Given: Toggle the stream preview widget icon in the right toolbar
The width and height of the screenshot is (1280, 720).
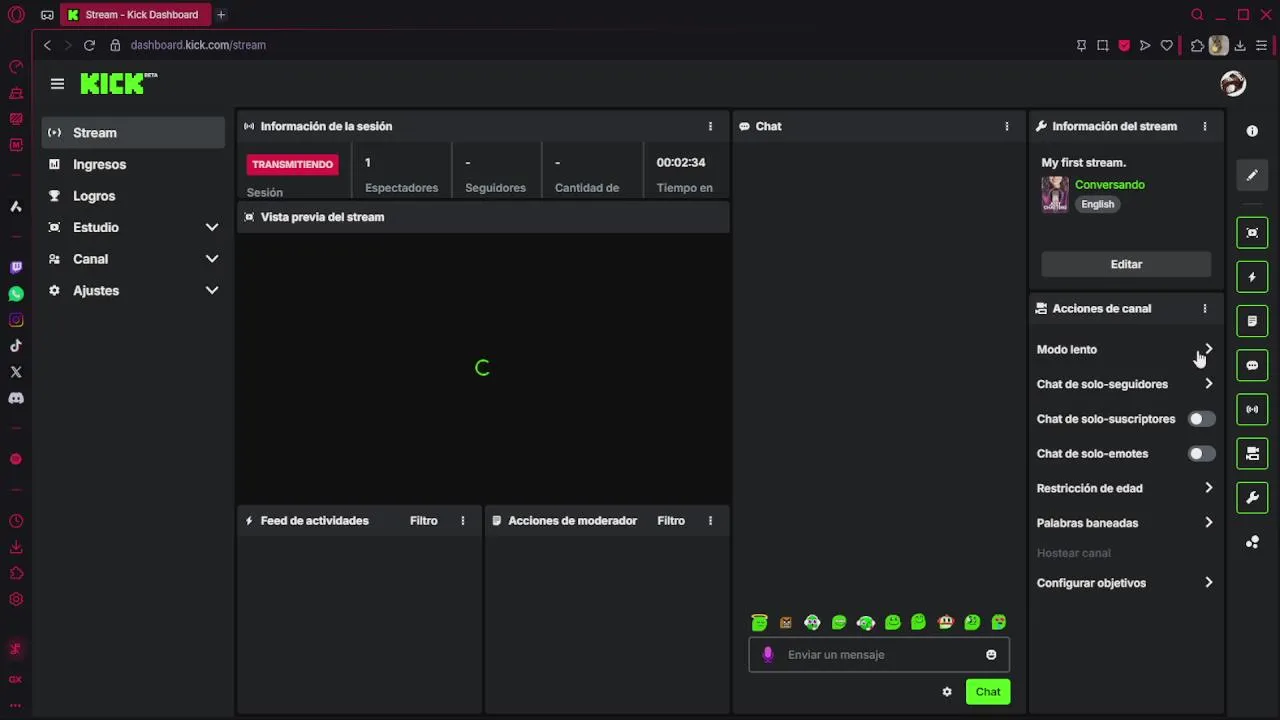Looking at the screenshot, I should tap(1252, 233).
